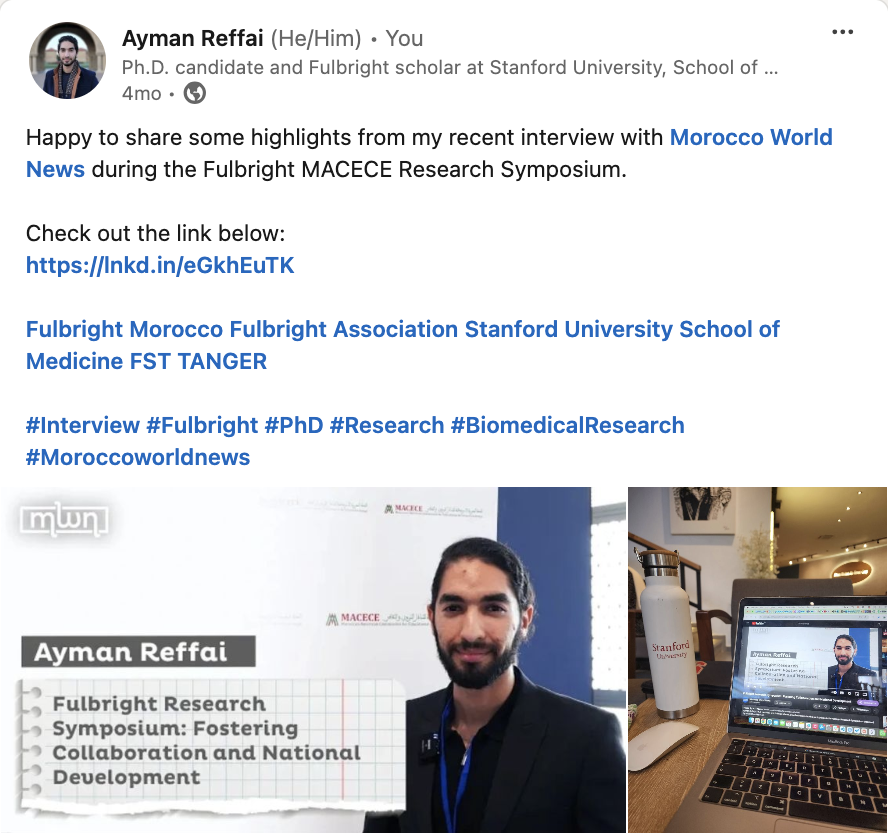The height and width of the screenshot is (836, 888).
Task: Click the #Fulbright hashtag
Action: tap(202, 425)
